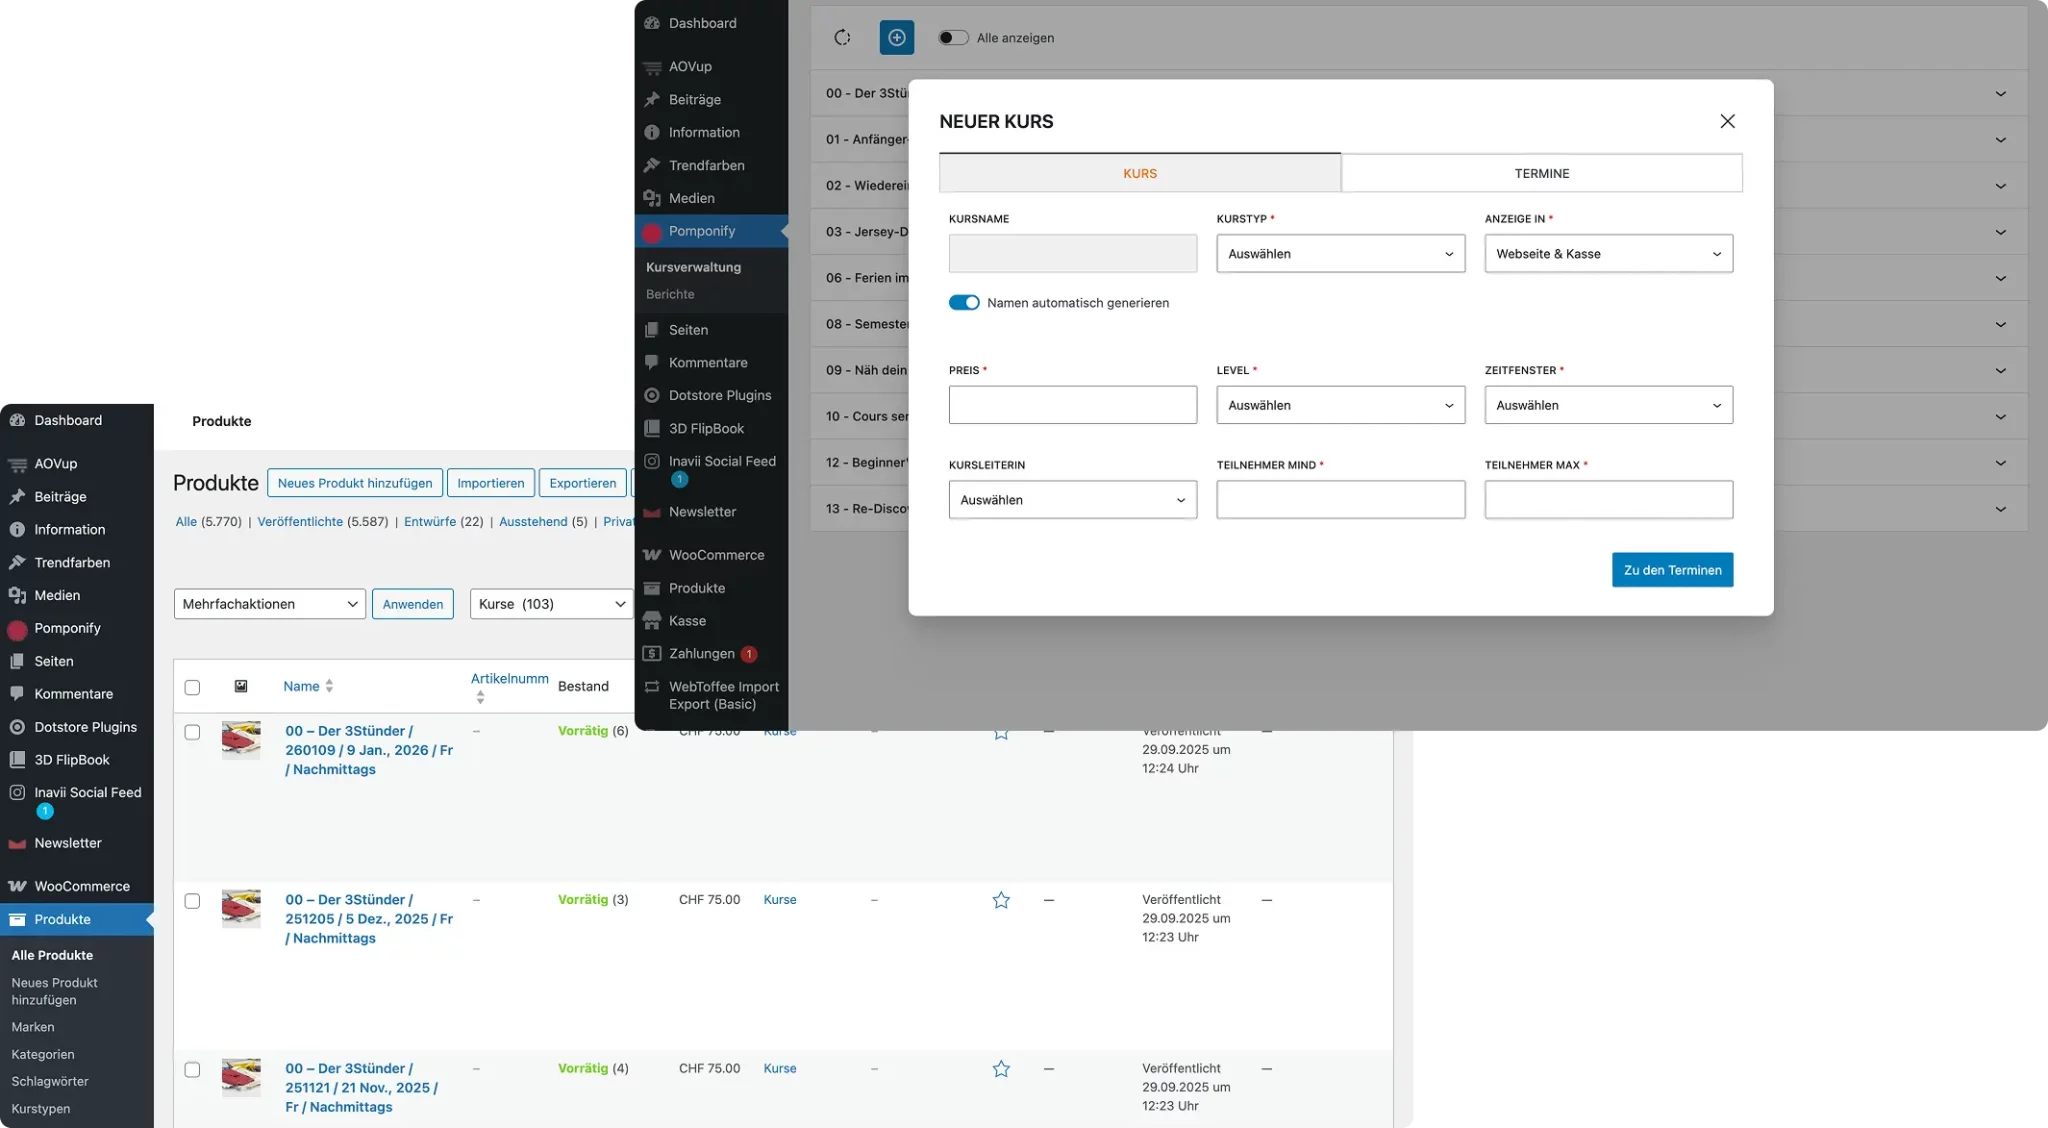The height and width of the screenshot is (1128, 2048).
Task: Open the Mehrfachaktionen dropdown
Action: (269, 604)
